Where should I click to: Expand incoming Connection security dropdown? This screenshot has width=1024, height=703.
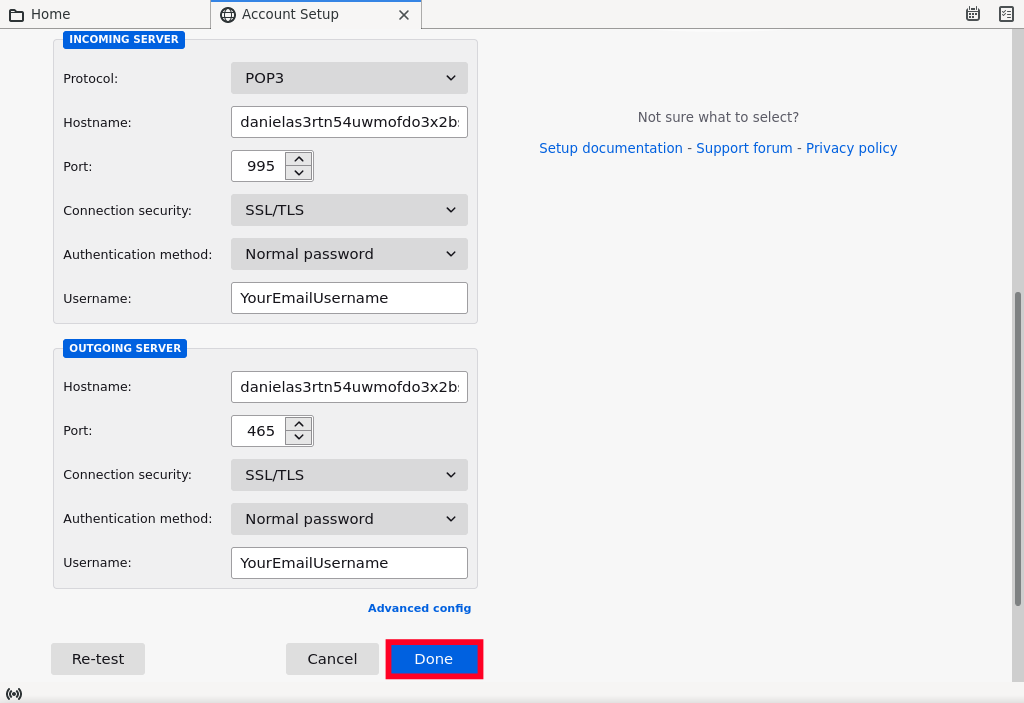click(349, 210)
